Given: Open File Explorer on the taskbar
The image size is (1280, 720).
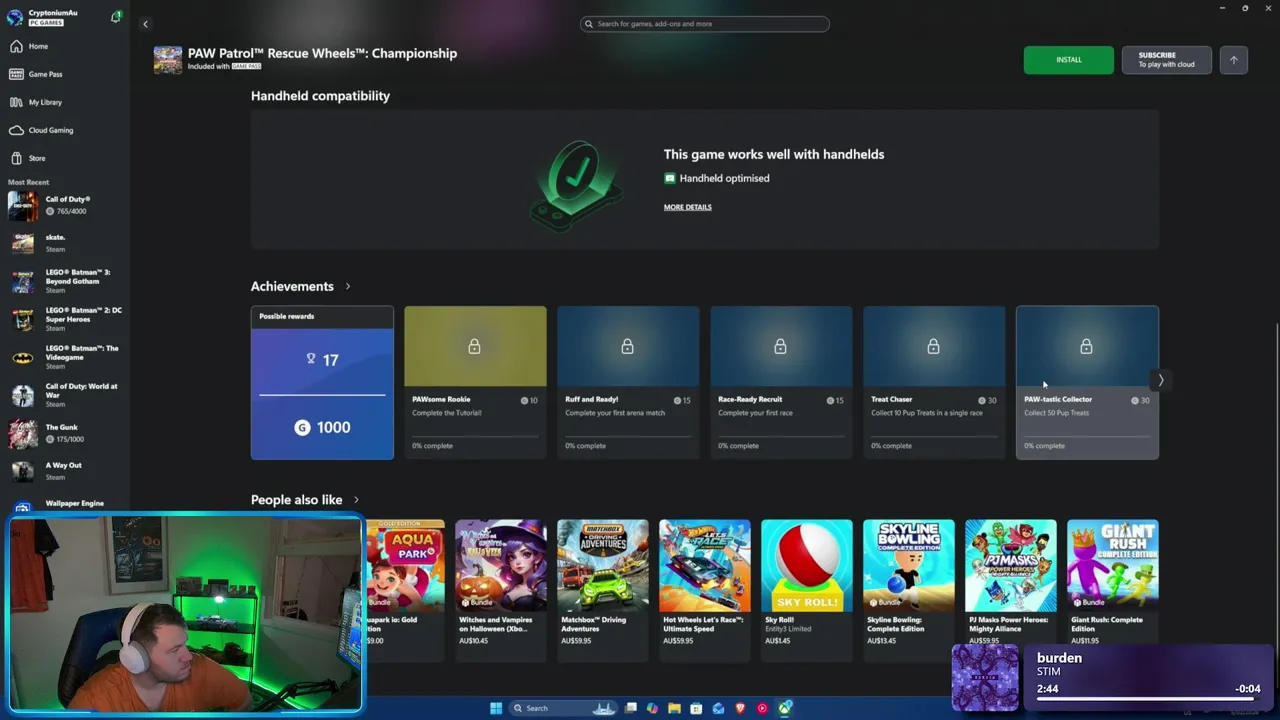Looking at the screenshot, I should pyautogui.click(x=674, y=708).
